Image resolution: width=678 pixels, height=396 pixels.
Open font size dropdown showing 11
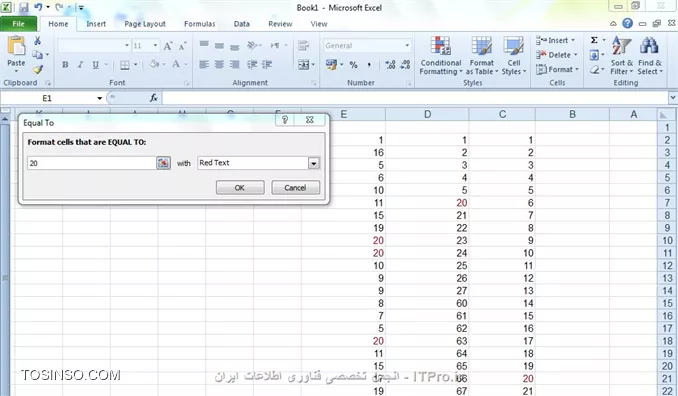click(x=155, y=45)
